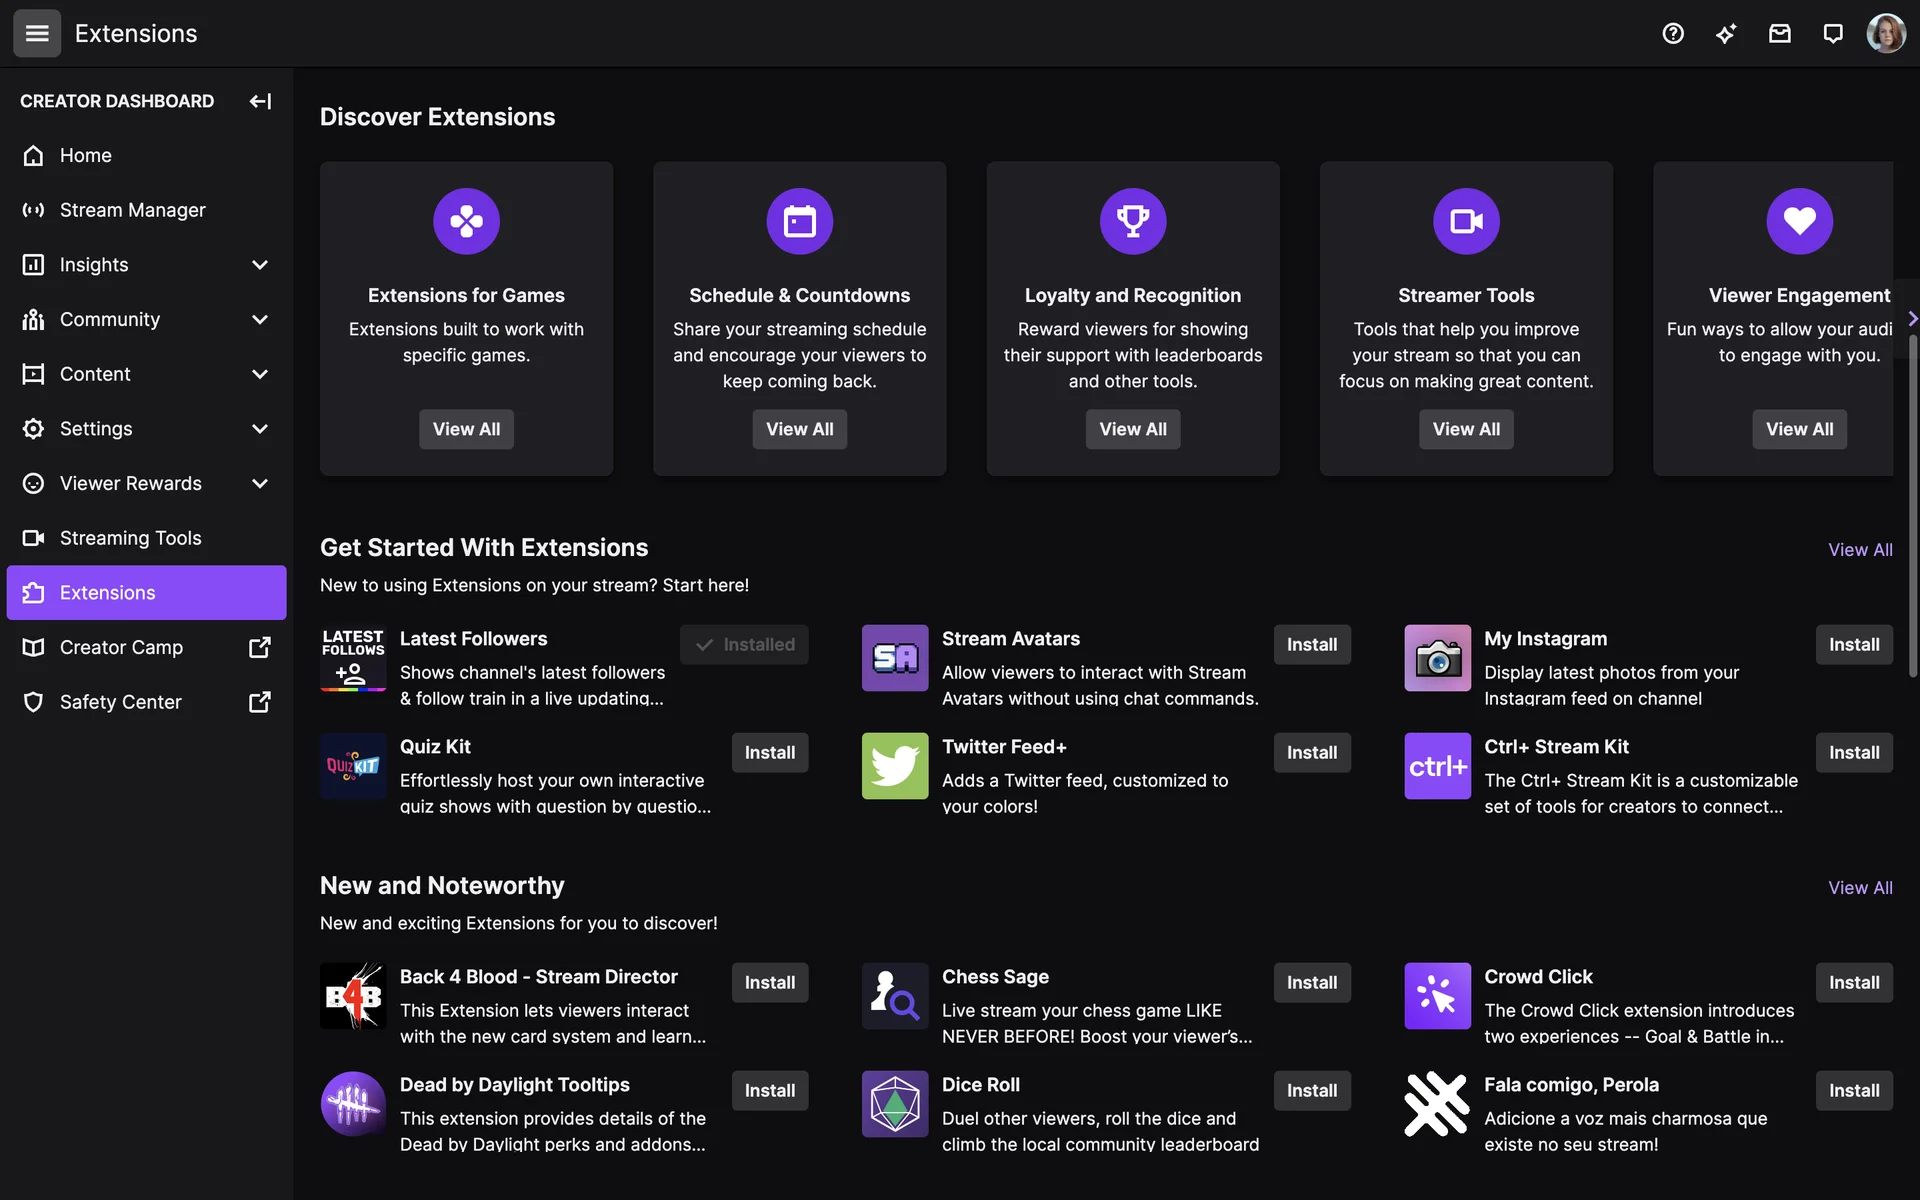Install the Stream Avatars extension
Image resolution: width=1920 pixels, height=1200 pixels.
point(1311,645)
